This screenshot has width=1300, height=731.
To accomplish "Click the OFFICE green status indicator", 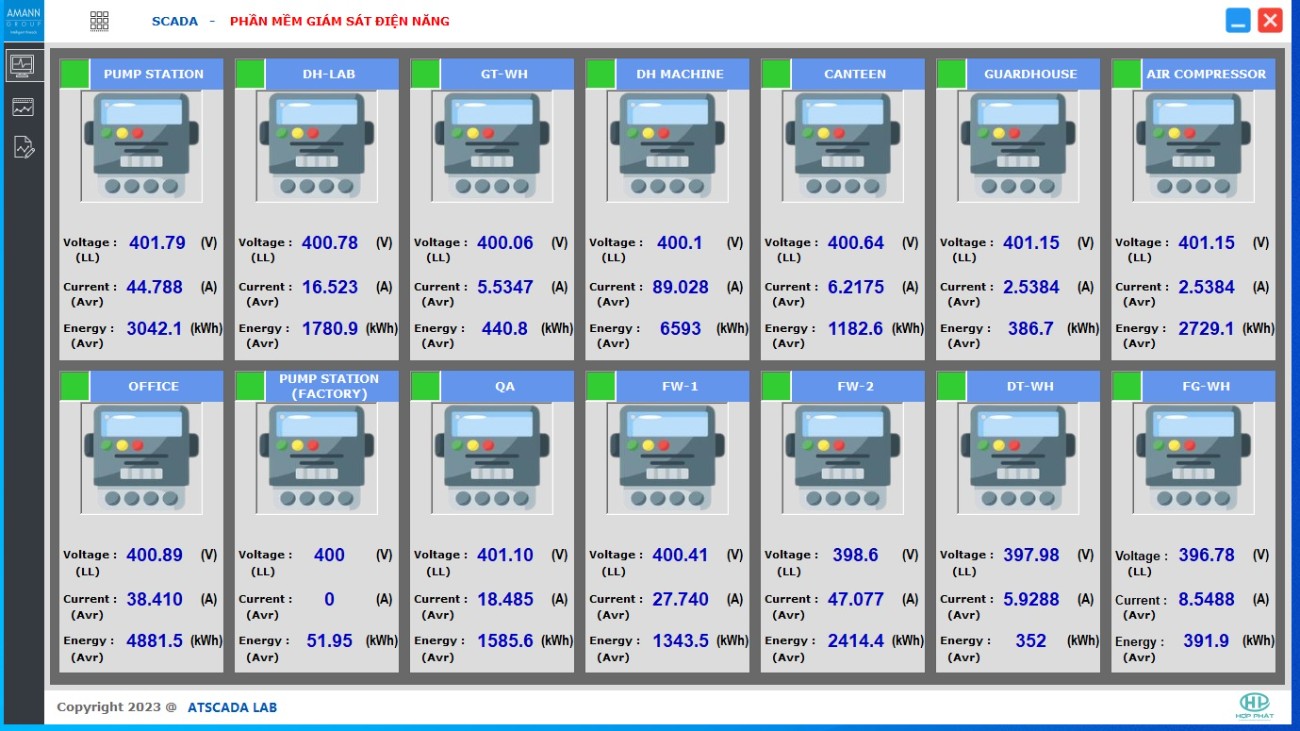I will tap(75, 386).
